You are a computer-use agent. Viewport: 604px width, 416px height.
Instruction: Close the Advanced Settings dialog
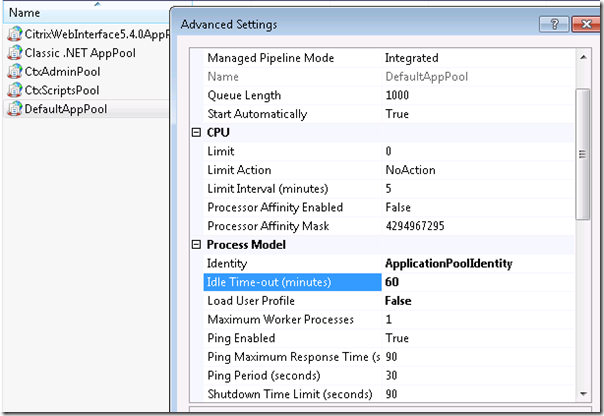[586, 24]
